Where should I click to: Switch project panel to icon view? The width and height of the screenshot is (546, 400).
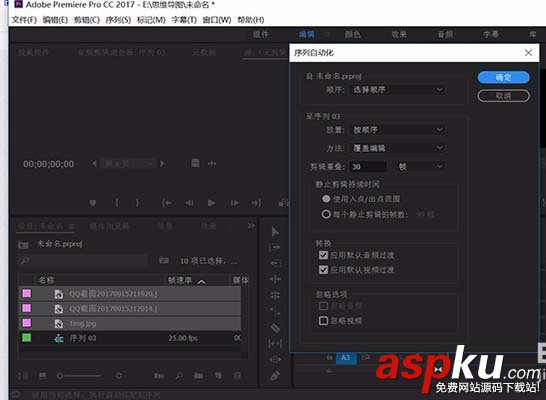click(42, 376)
